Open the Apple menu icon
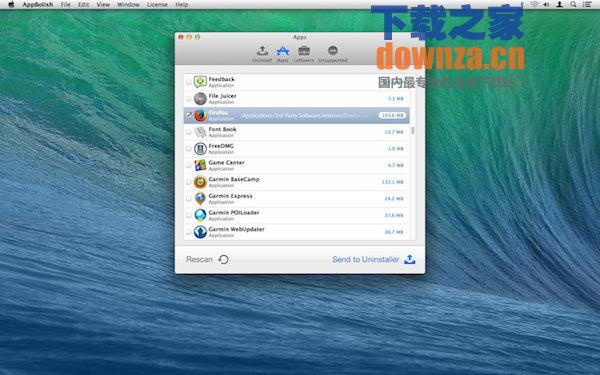The height and width of the screenshot is (375, 600). click(11, 5)
